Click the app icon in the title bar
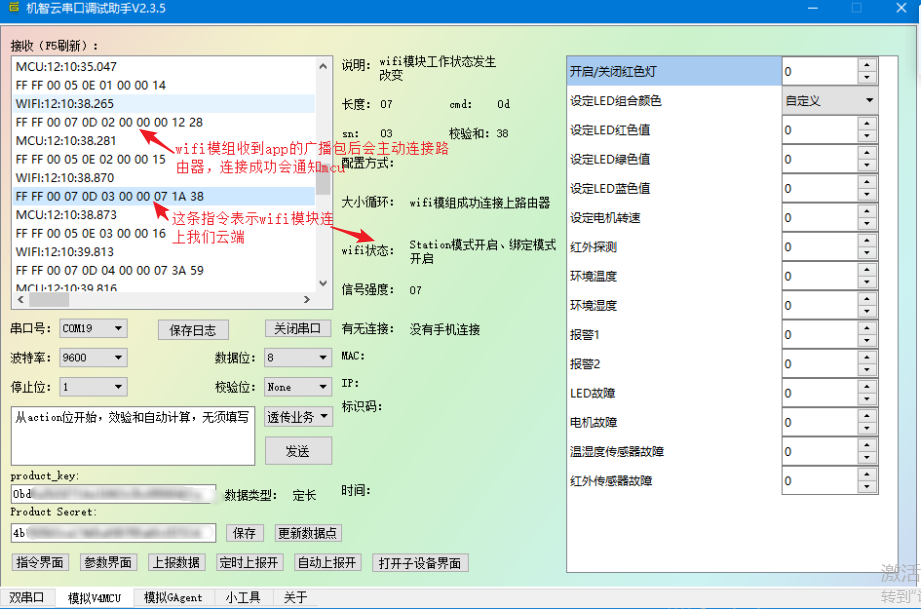The width and height of the screenshot is (921, 609). [x=13, y=8]
